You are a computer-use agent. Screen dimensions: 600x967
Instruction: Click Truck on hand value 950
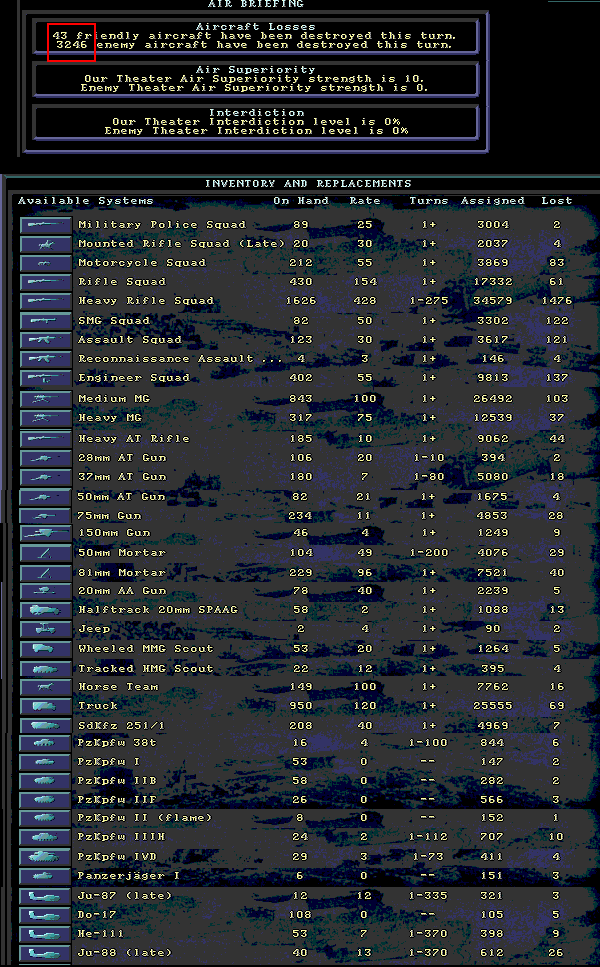(301, 706)
